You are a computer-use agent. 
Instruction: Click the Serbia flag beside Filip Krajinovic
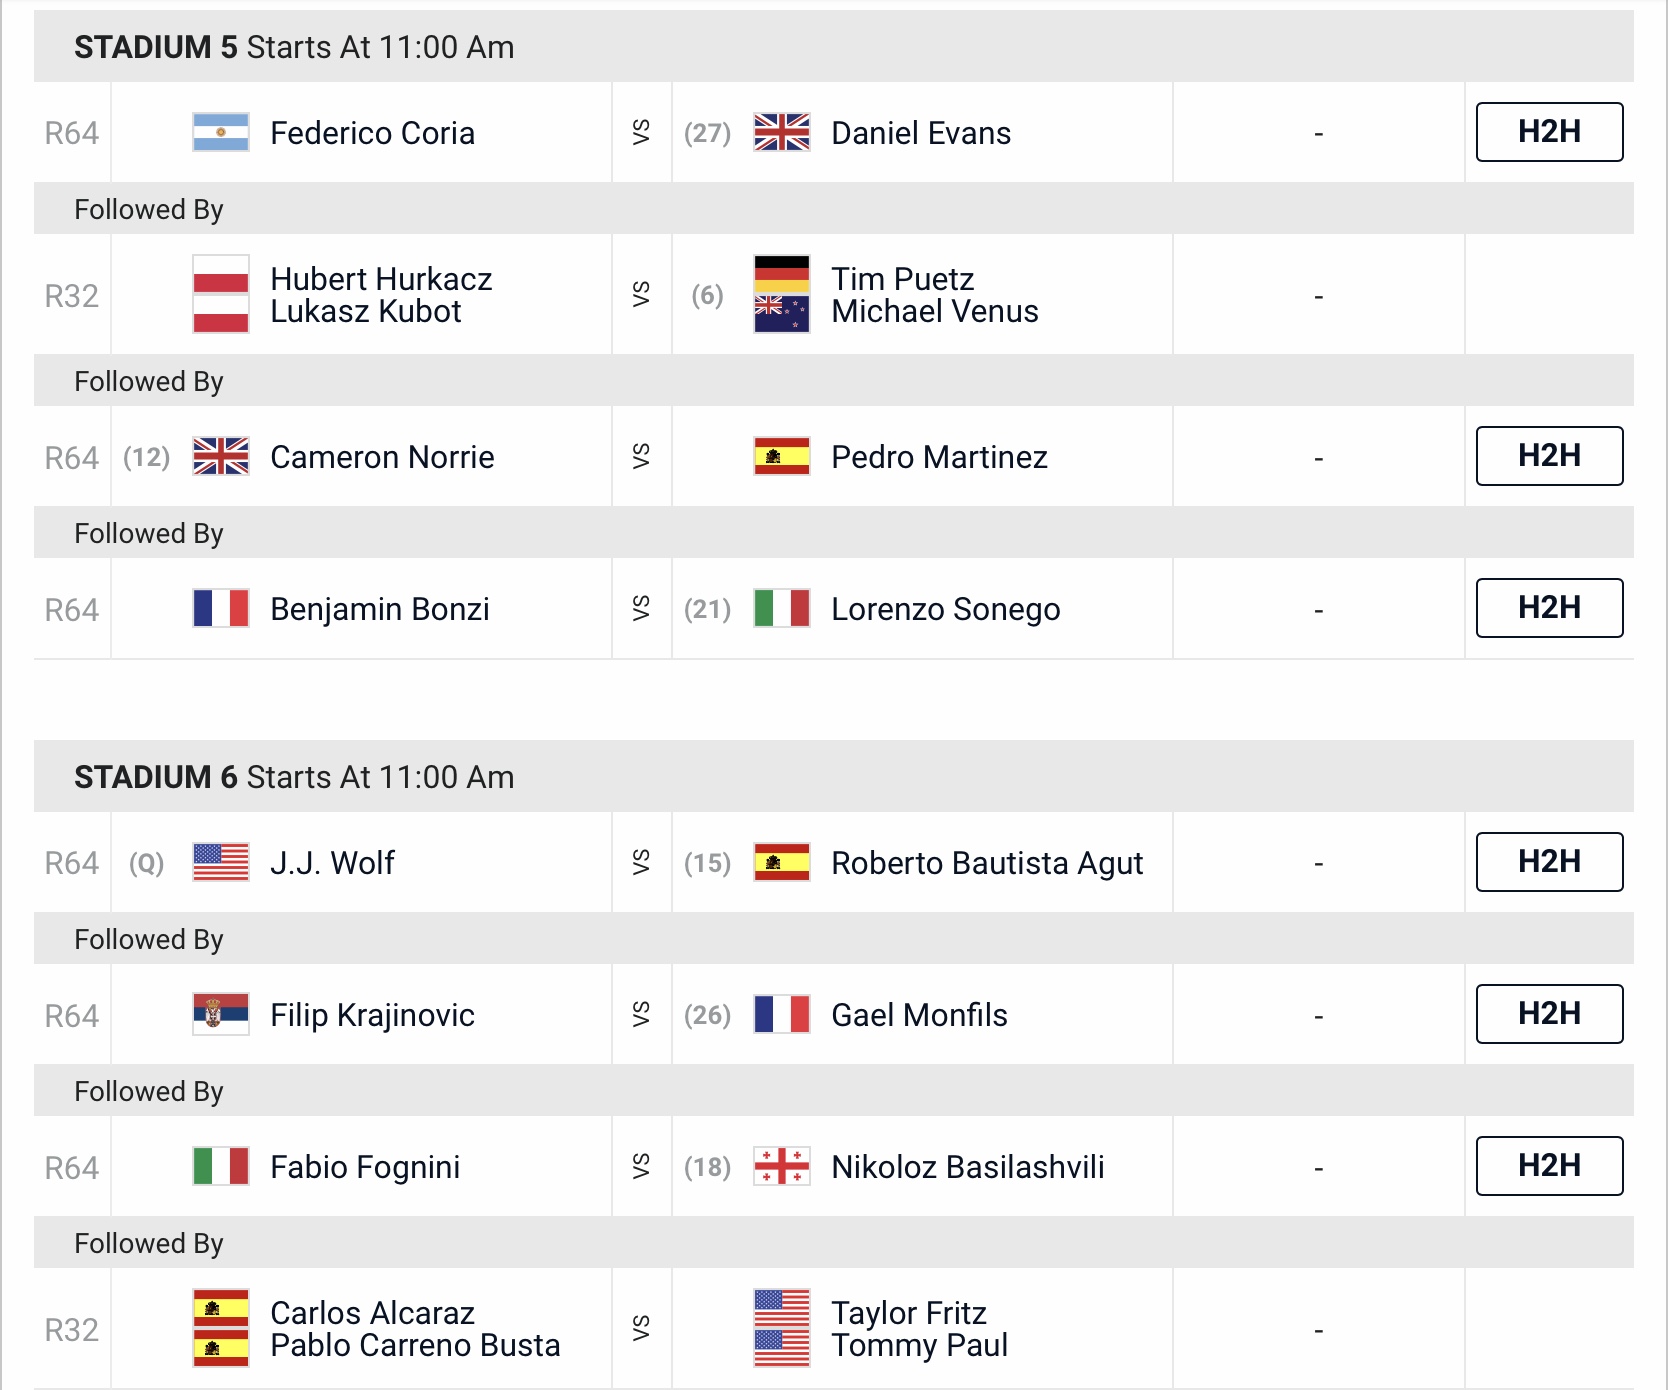click(221, 1014)
